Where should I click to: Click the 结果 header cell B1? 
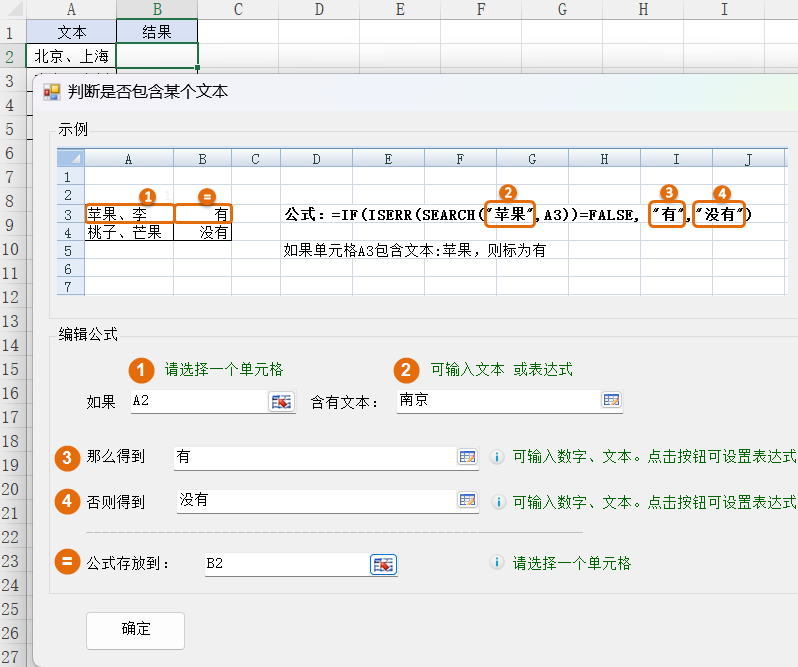click(x=157, y=32)
